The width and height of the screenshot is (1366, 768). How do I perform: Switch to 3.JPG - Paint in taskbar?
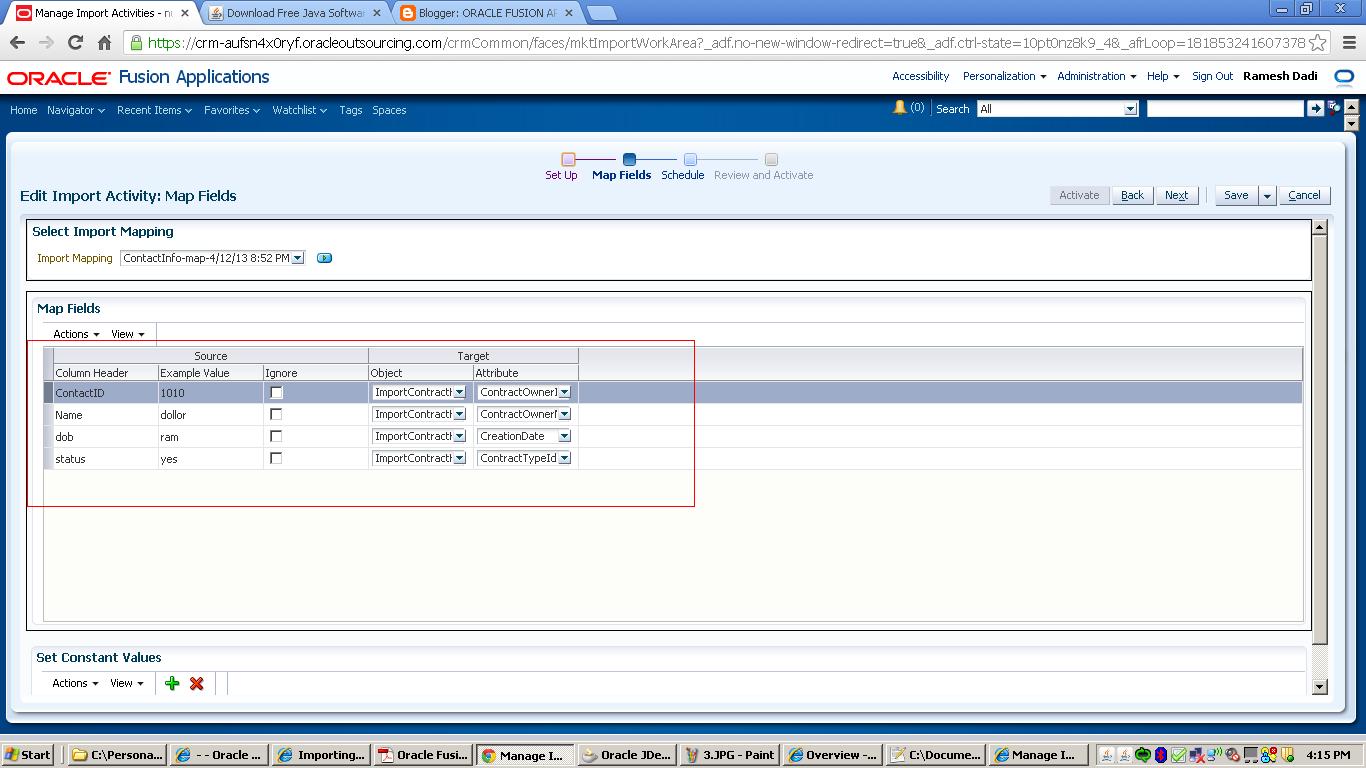[x=731, y=755]
